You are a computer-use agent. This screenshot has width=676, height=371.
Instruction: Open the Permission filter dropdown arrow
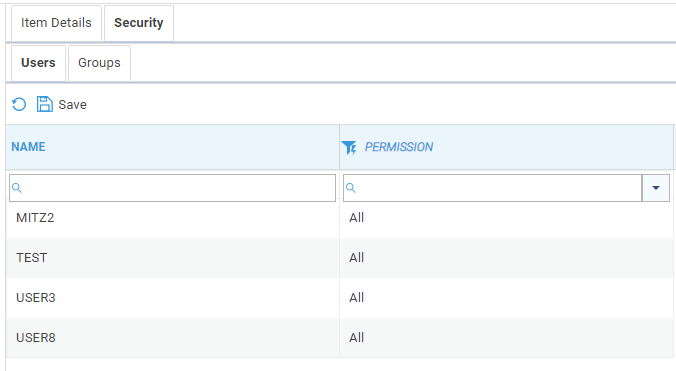(656, 188)
